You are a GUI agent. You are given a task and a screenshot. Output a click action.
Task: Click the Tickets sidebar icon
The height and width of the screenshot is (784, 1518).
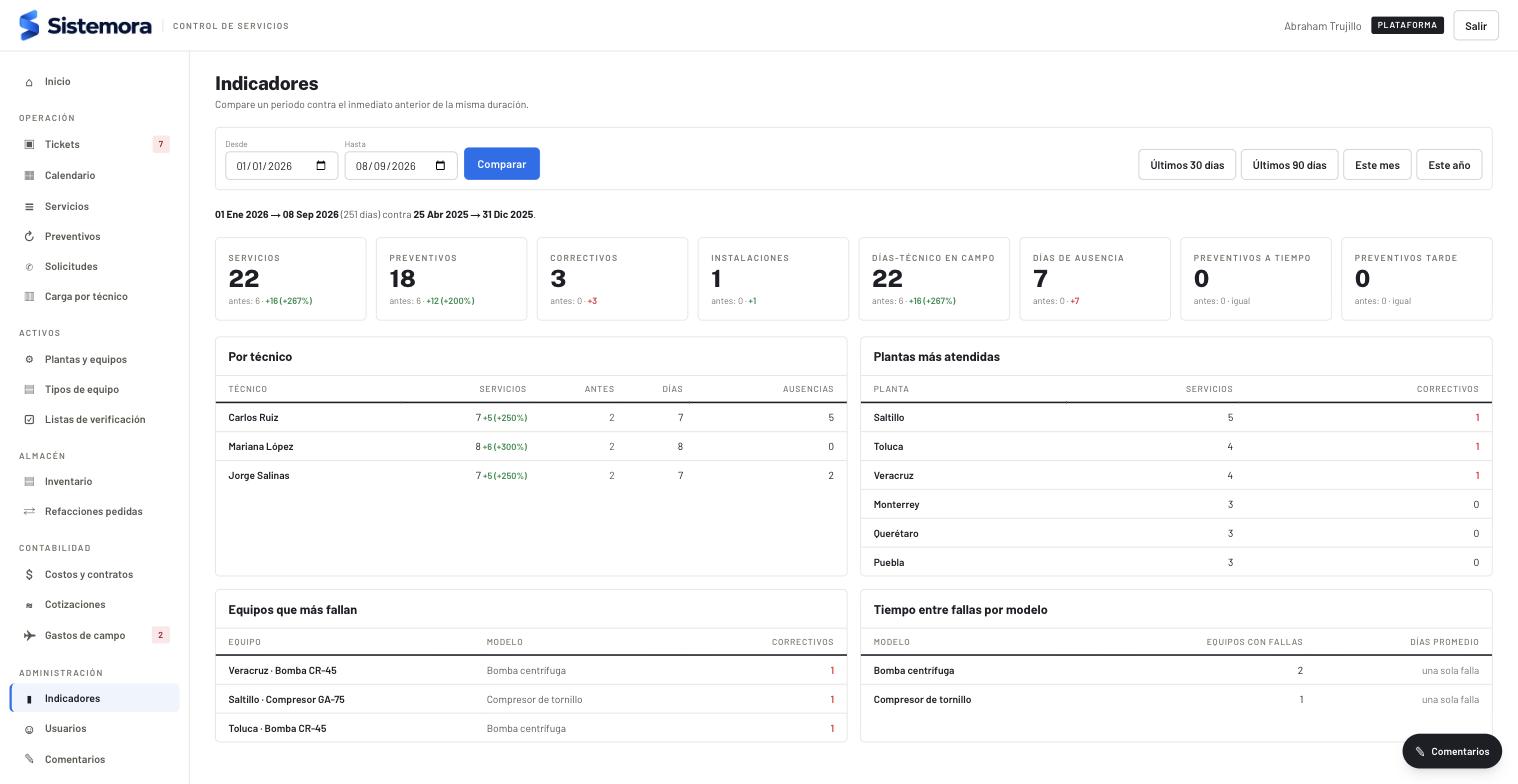(29, 145)
